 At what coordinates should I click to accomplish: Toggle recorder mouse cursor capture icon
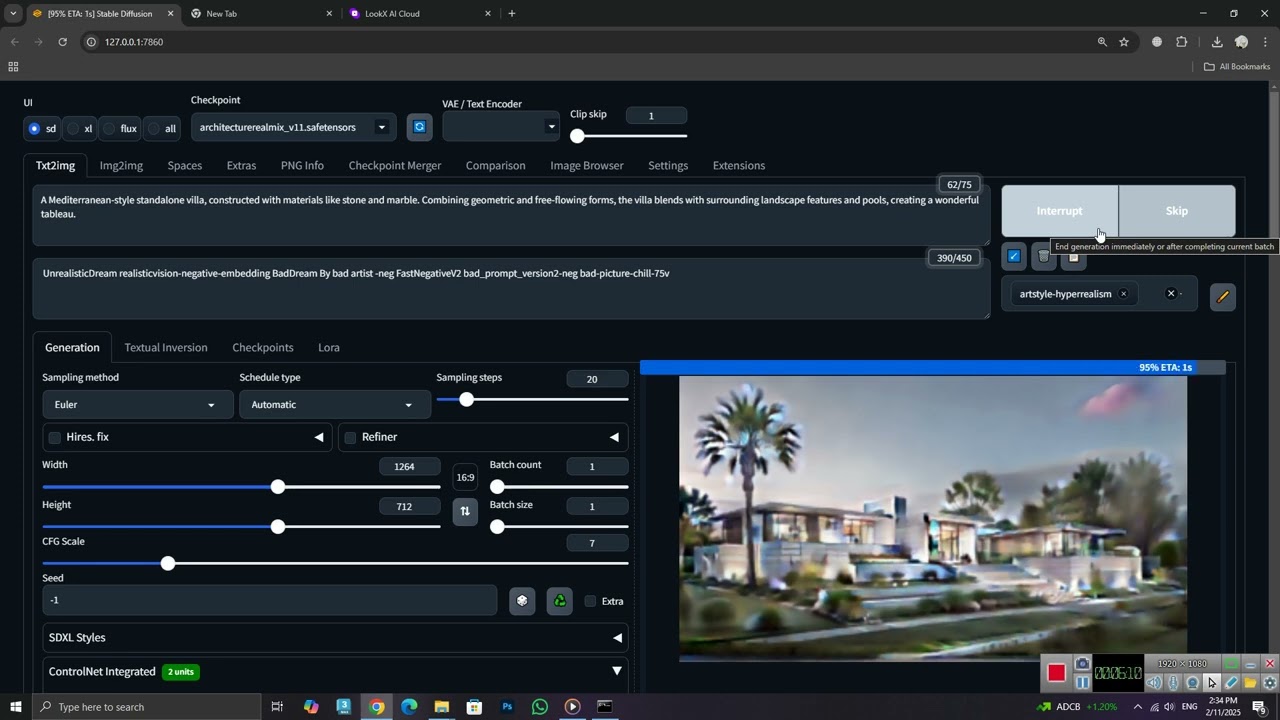coord(1211,683)
